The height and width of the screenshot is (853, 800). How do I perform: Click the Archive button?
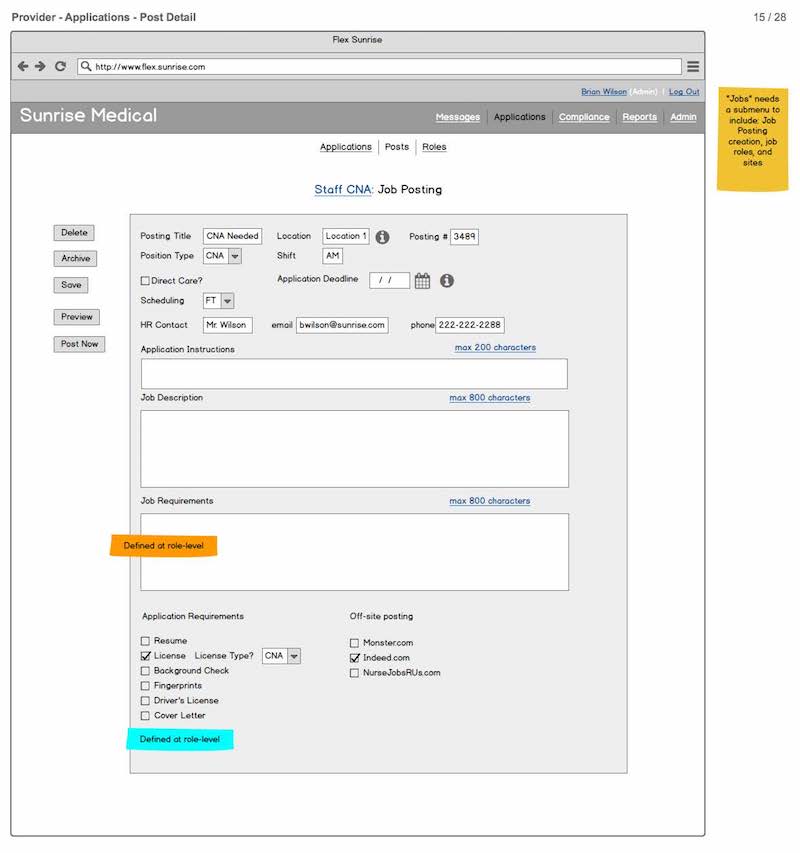click(75, 258)
